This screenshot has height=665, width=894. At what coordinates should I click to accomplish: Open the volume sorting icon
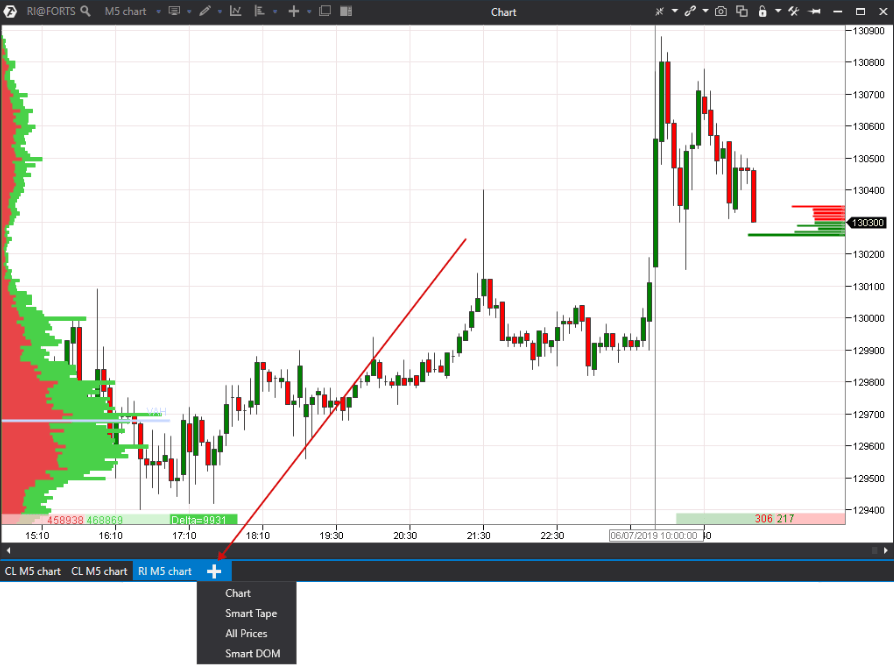pos(260,11)
